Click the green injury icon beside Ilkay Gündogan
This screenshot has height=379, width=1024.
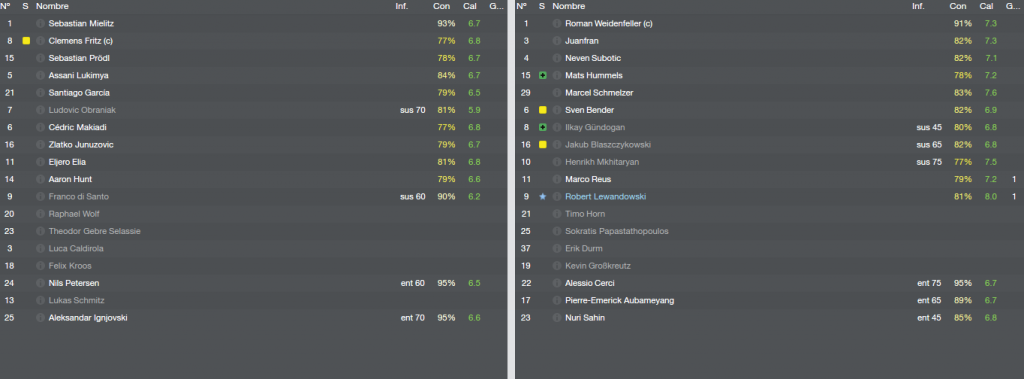tap(543, 127)
